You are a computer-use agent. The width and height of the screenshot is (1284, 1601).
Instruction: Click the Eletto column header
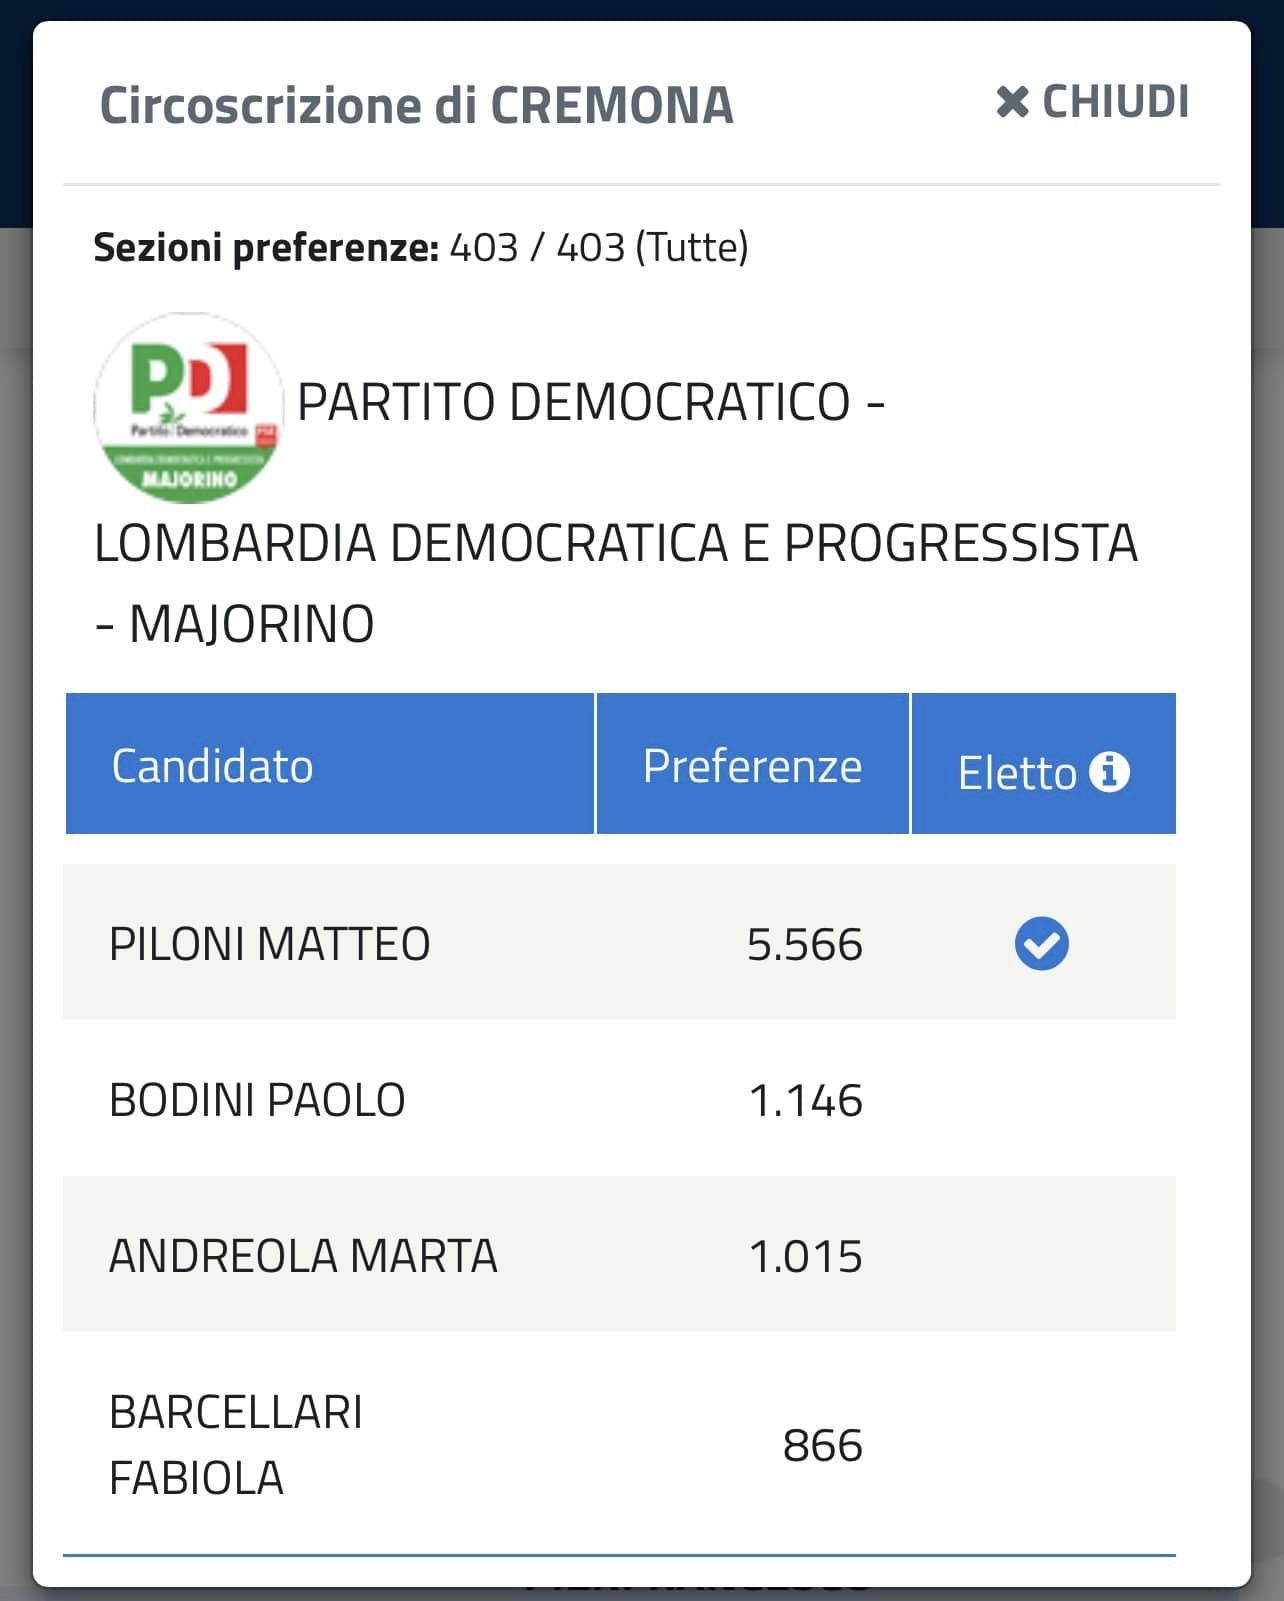tap(1044, 764)
